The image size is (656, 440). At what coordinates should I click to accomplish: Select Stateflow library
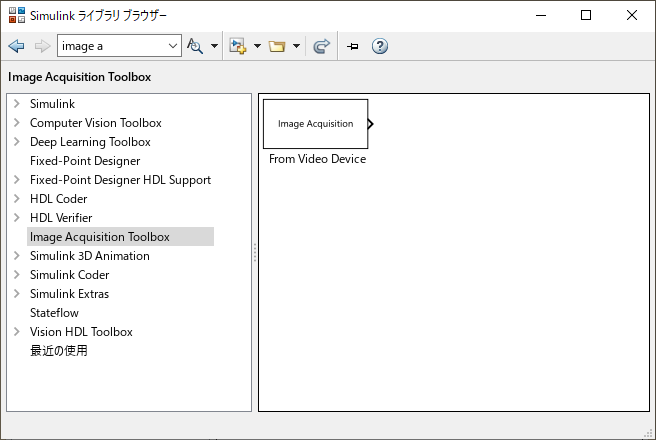(x=54, y=313)
